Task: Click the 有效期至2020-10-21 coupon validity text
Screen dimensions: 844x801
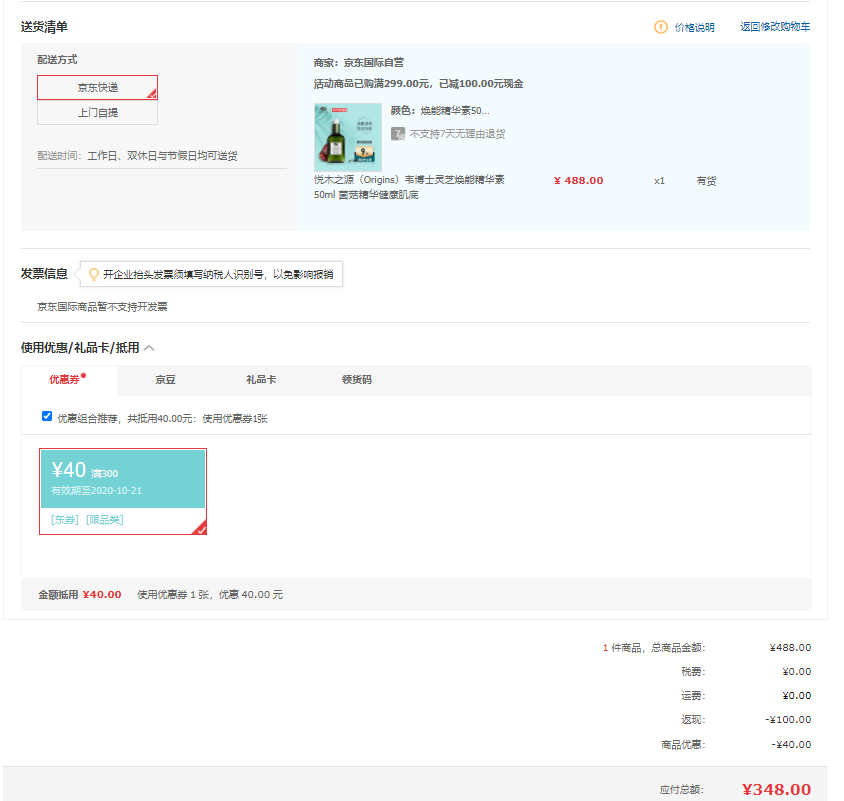Action: 96,490
